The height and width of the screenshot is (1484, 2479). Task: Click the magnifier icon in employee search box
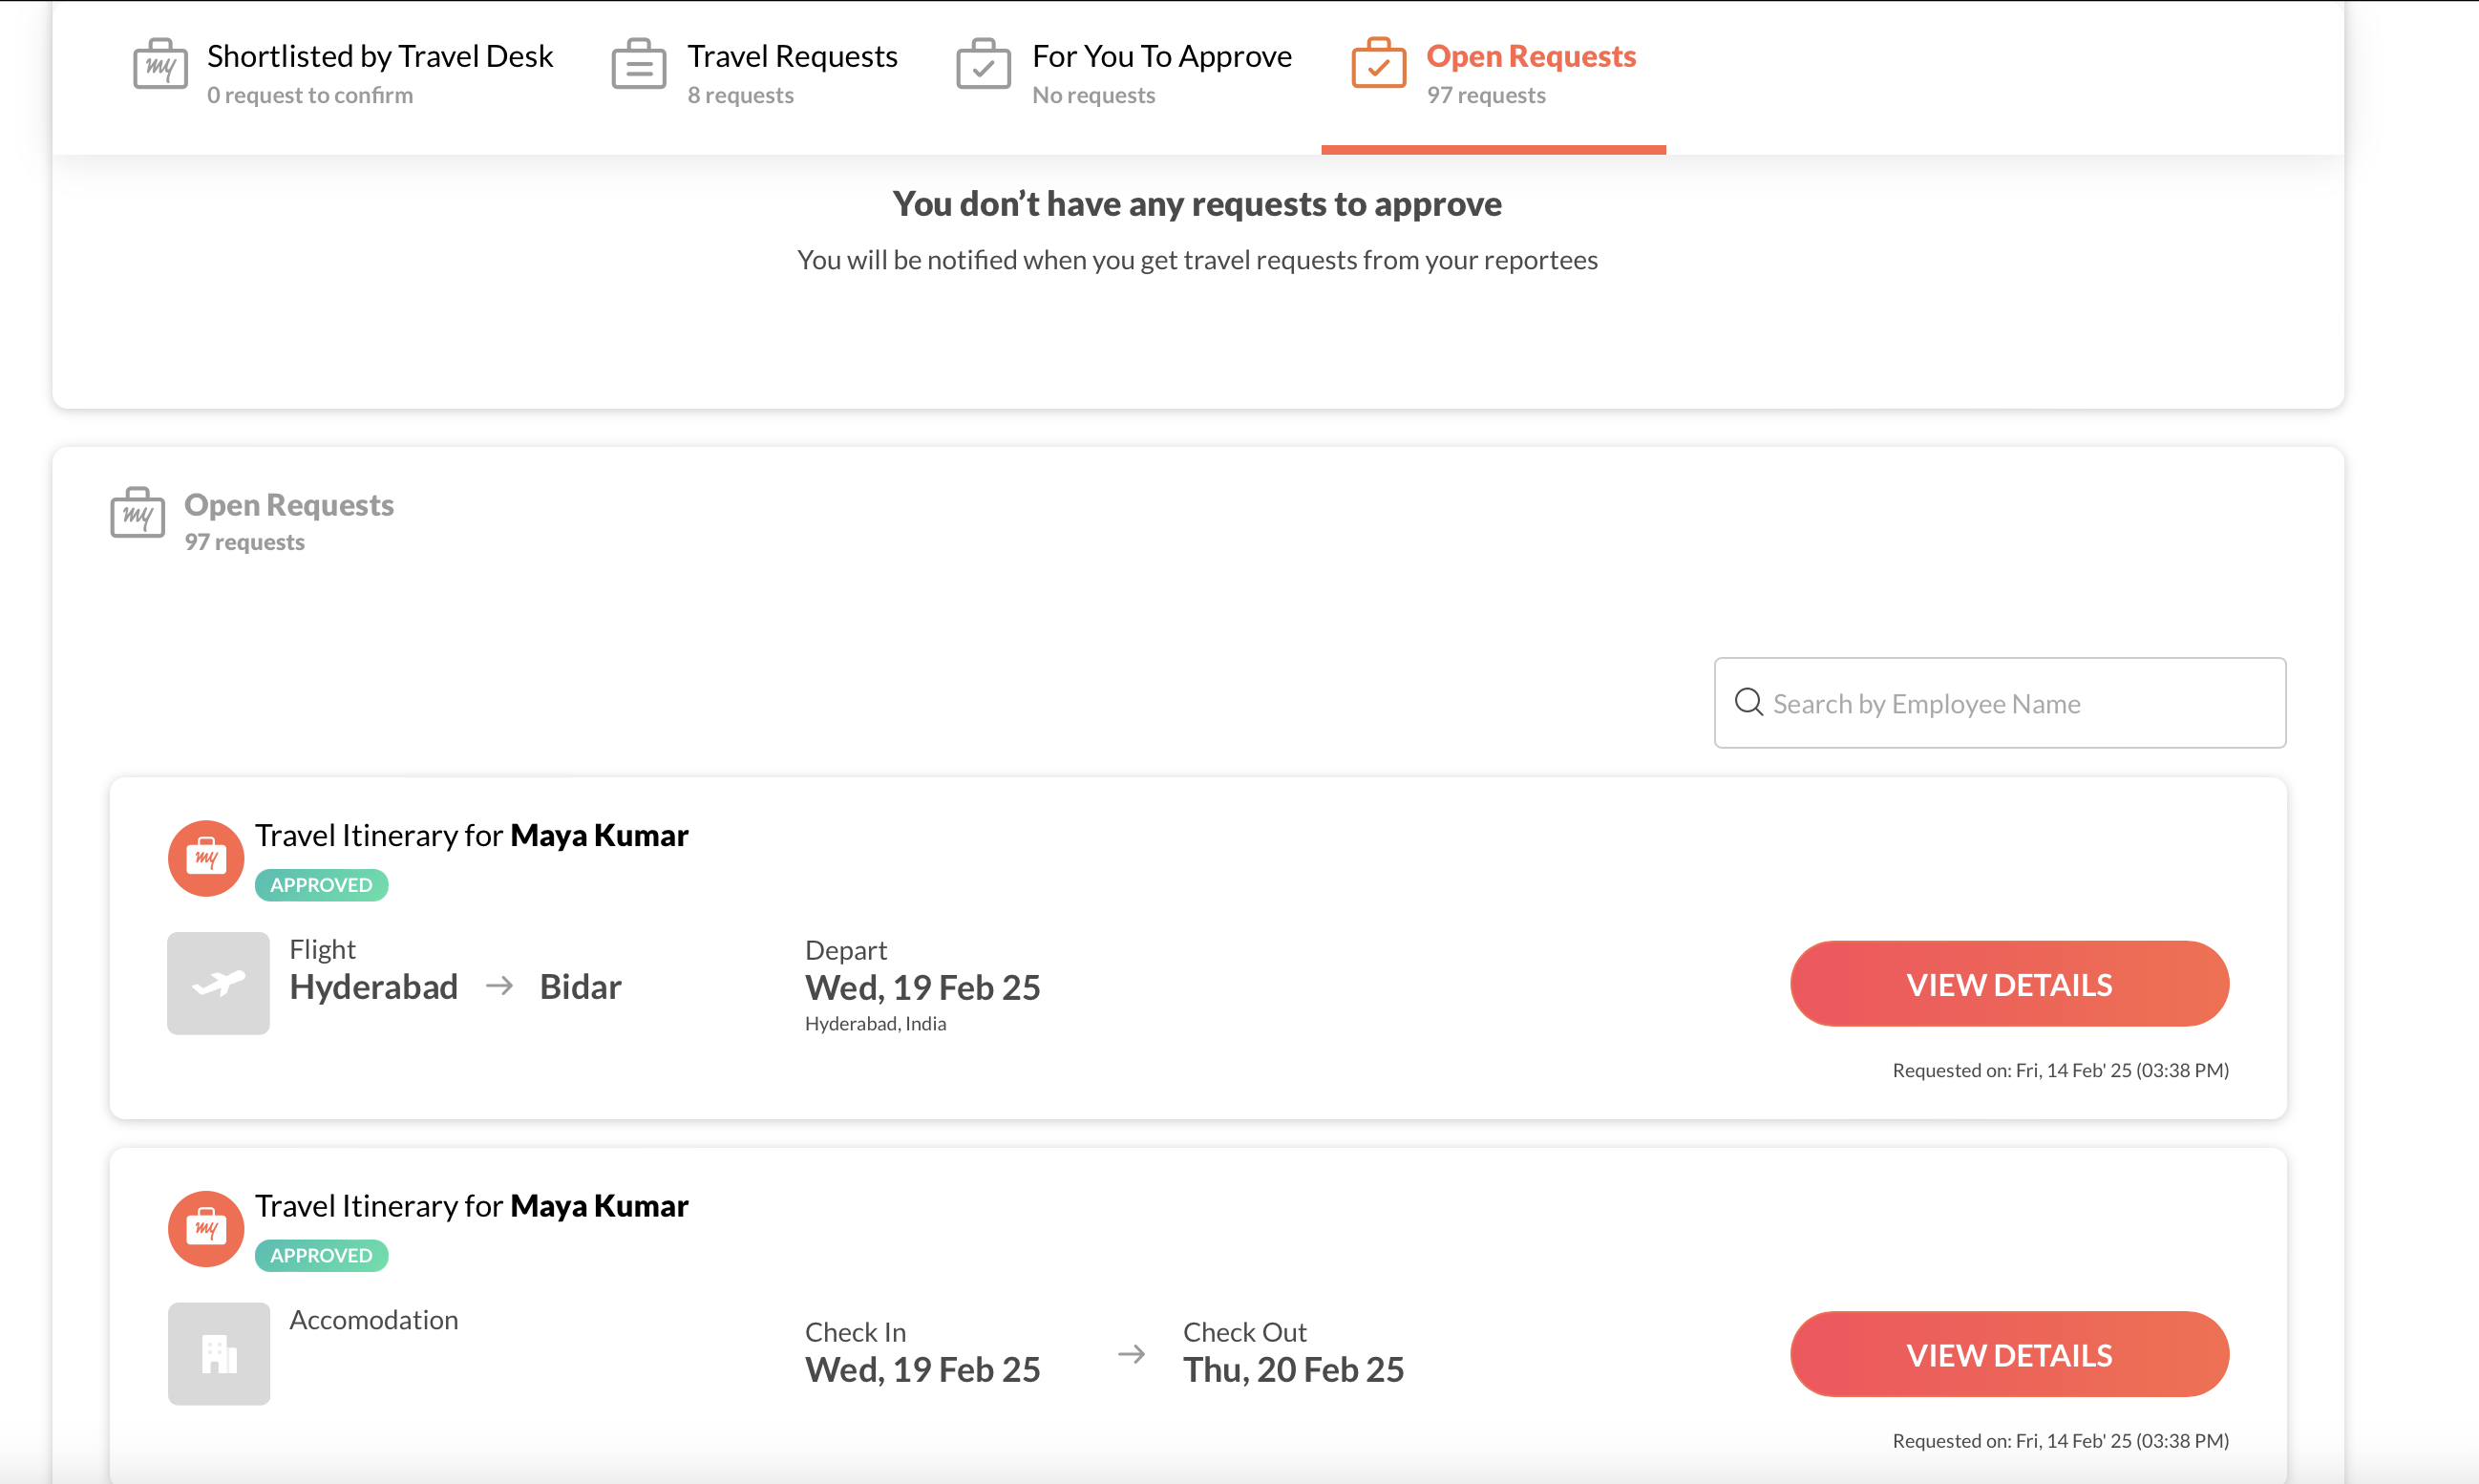(1748, 703)
